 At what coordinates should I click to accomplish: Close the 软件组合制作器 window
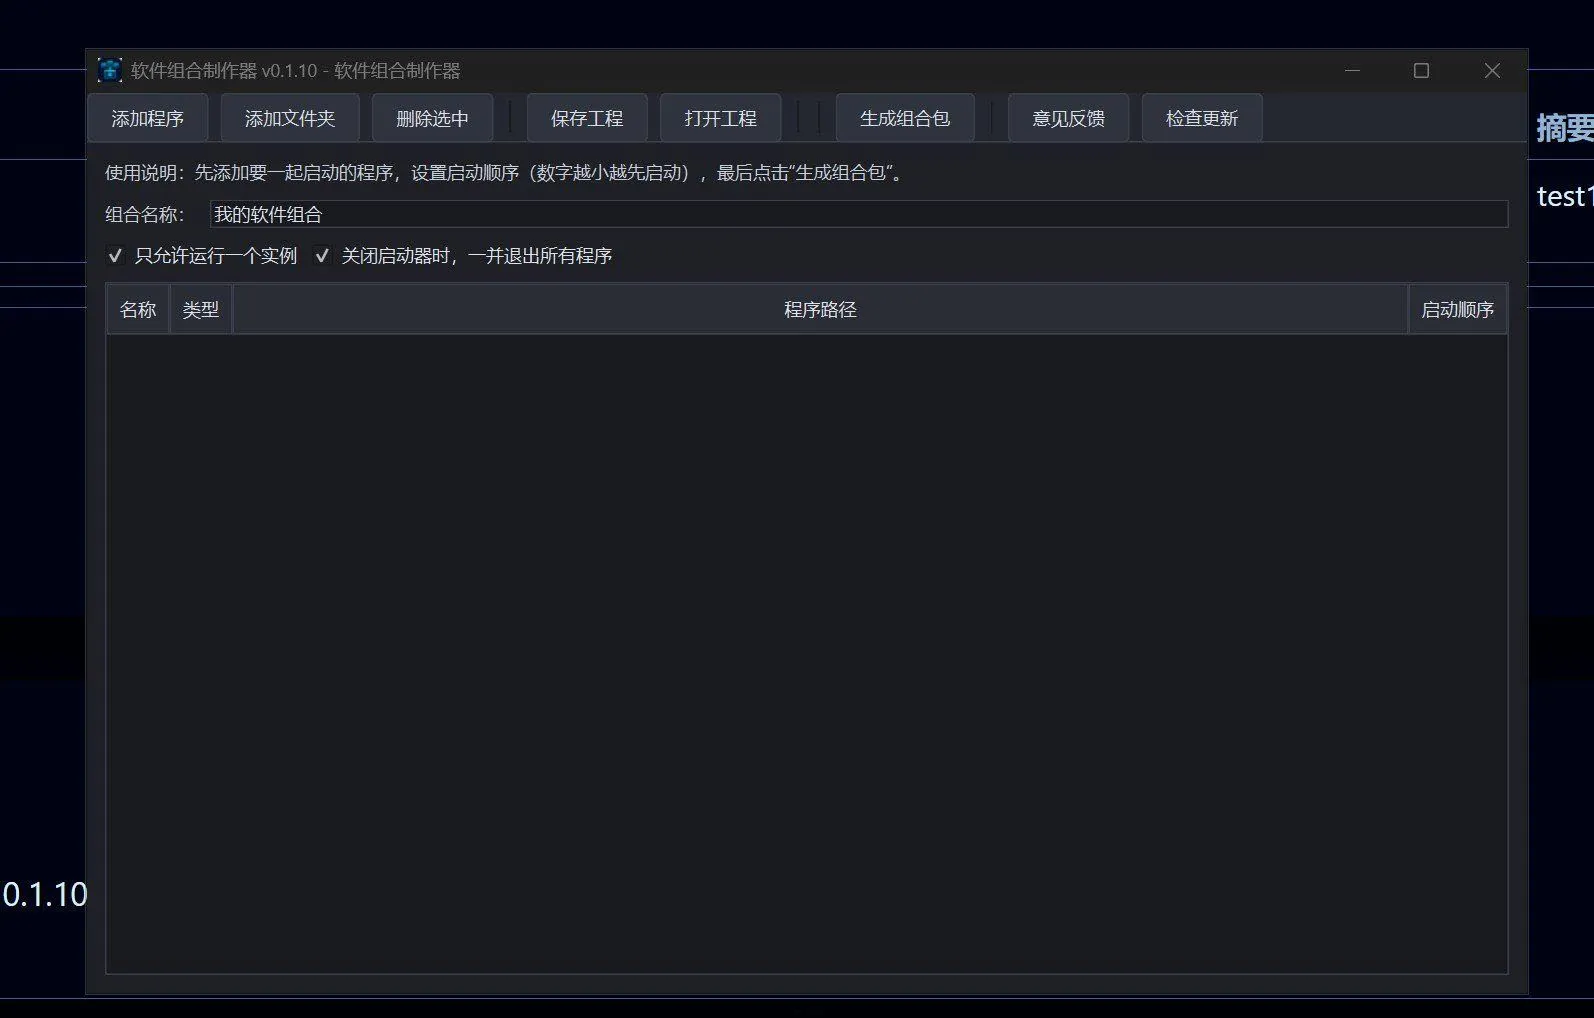(1492, 71)
